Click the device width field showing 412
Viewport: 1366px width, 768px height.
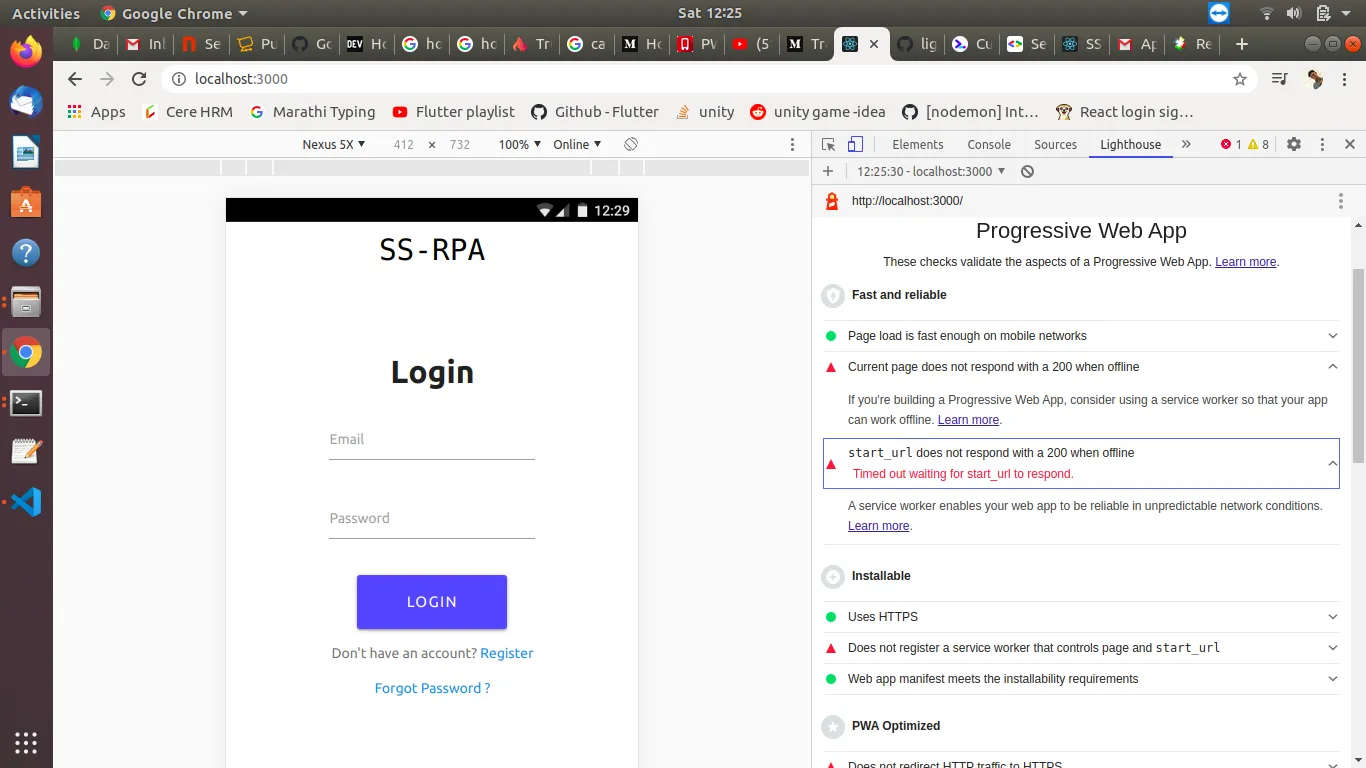[x=404, y=144]
